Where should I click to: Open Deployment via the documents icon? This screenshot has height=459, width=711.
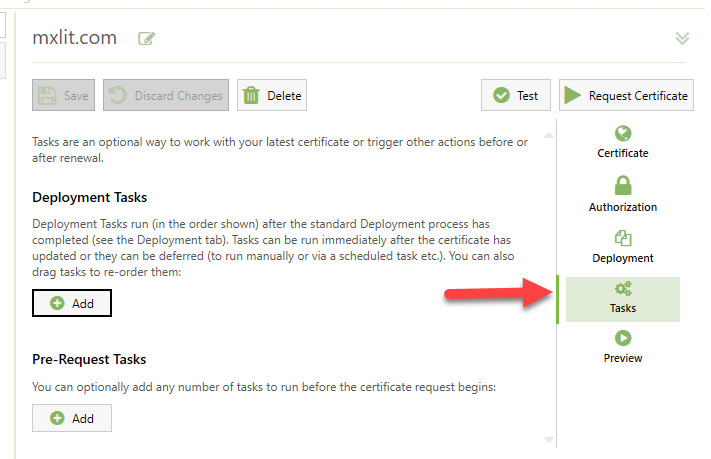click(x=623, y=237)
